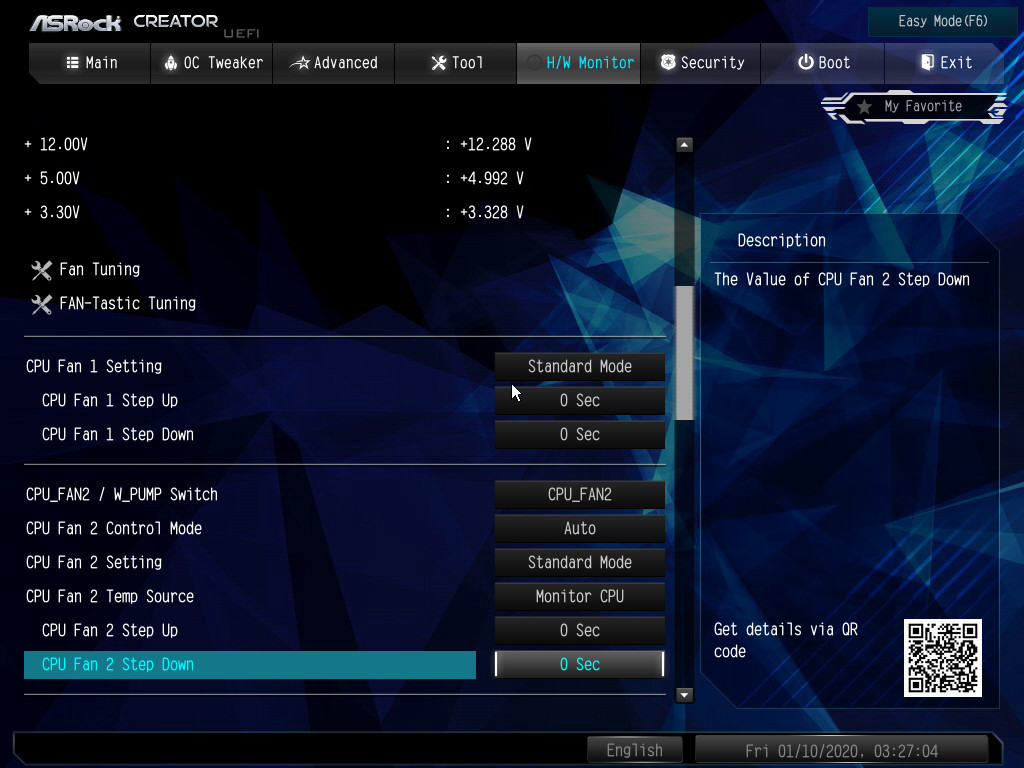Click scrollbar up arrow
The height and width of the screenshot is (768, 1024).
click(684, 145)
